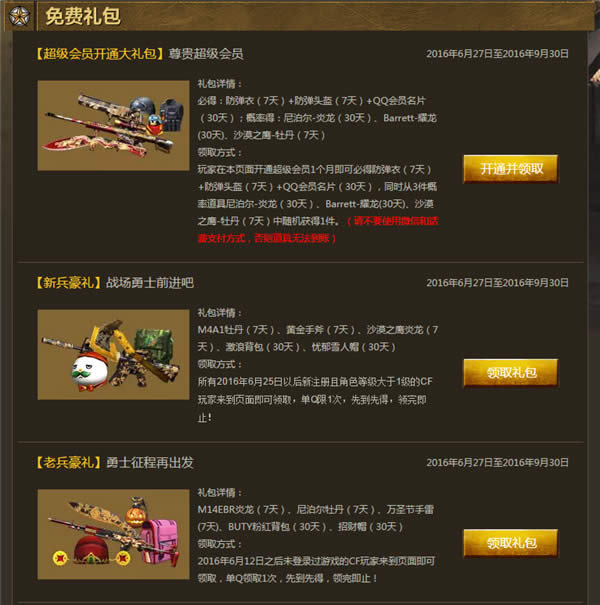Click 领取礼包 for the 老兵豪礼 pack
The image size is (600, 605).
pos(510,543)
